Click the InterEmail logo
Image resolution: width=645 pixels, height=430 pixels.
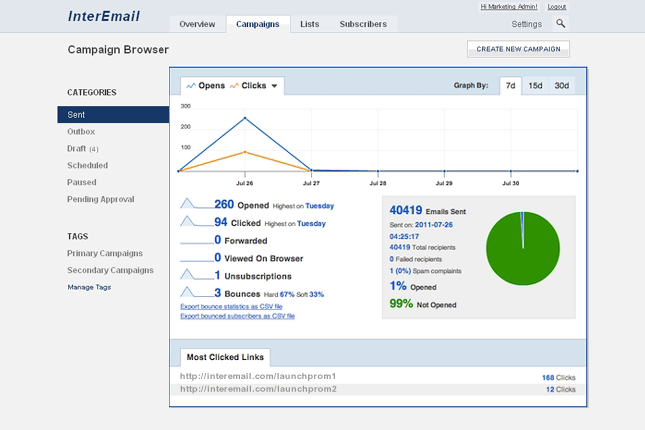(x=104, y=16)
